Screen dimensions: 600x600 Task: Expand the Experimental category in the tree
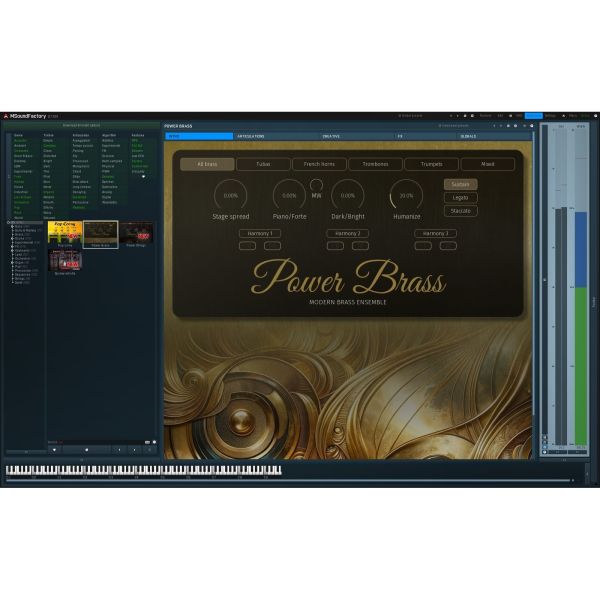coord(12,243)
